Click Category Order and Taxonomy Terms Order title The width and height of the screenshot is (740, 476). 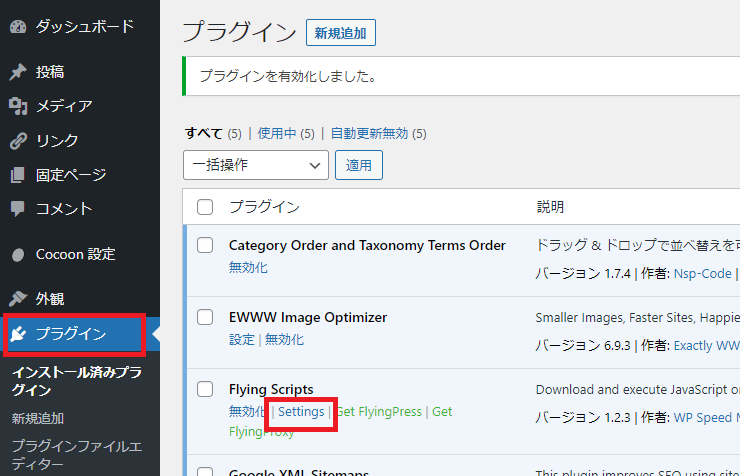[x=367, y=246]
